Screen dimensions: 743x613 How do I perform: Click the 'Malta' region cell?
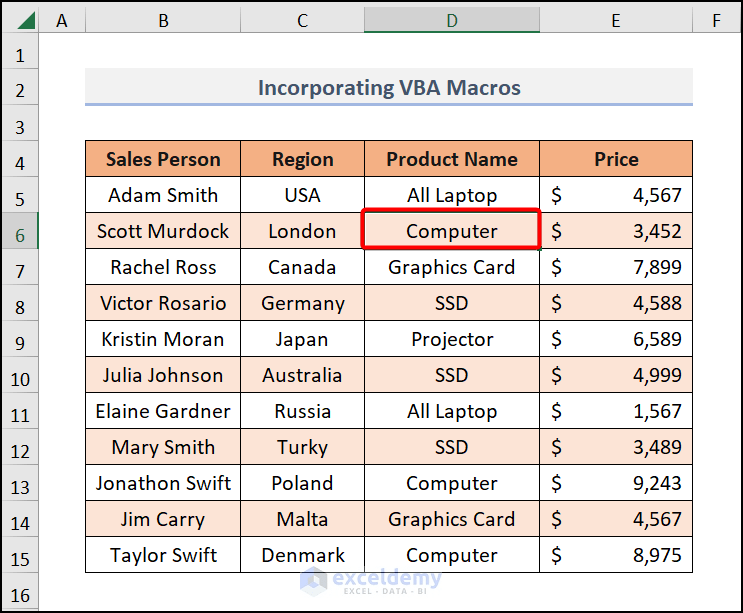tap(302, 519)
